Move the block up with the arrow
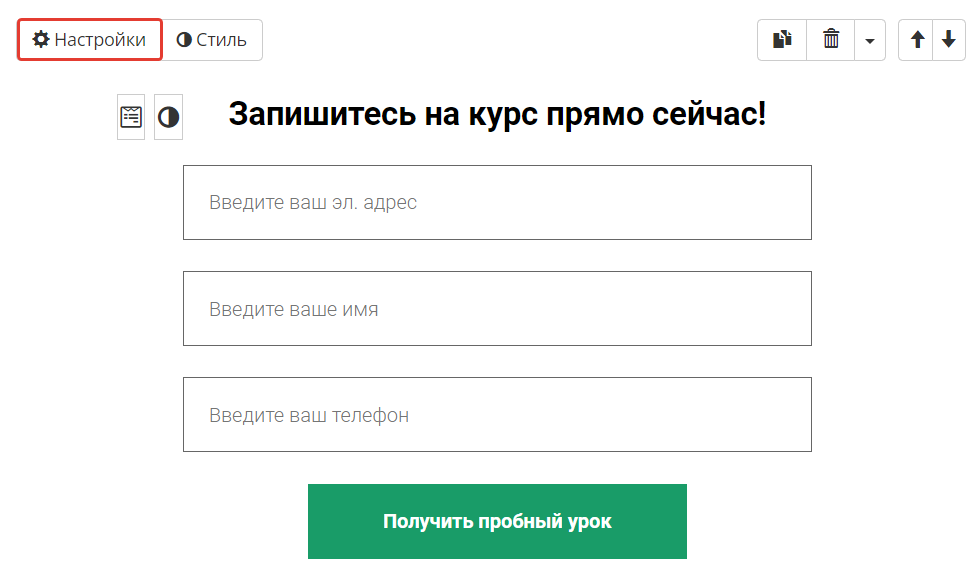 point(918,40)
